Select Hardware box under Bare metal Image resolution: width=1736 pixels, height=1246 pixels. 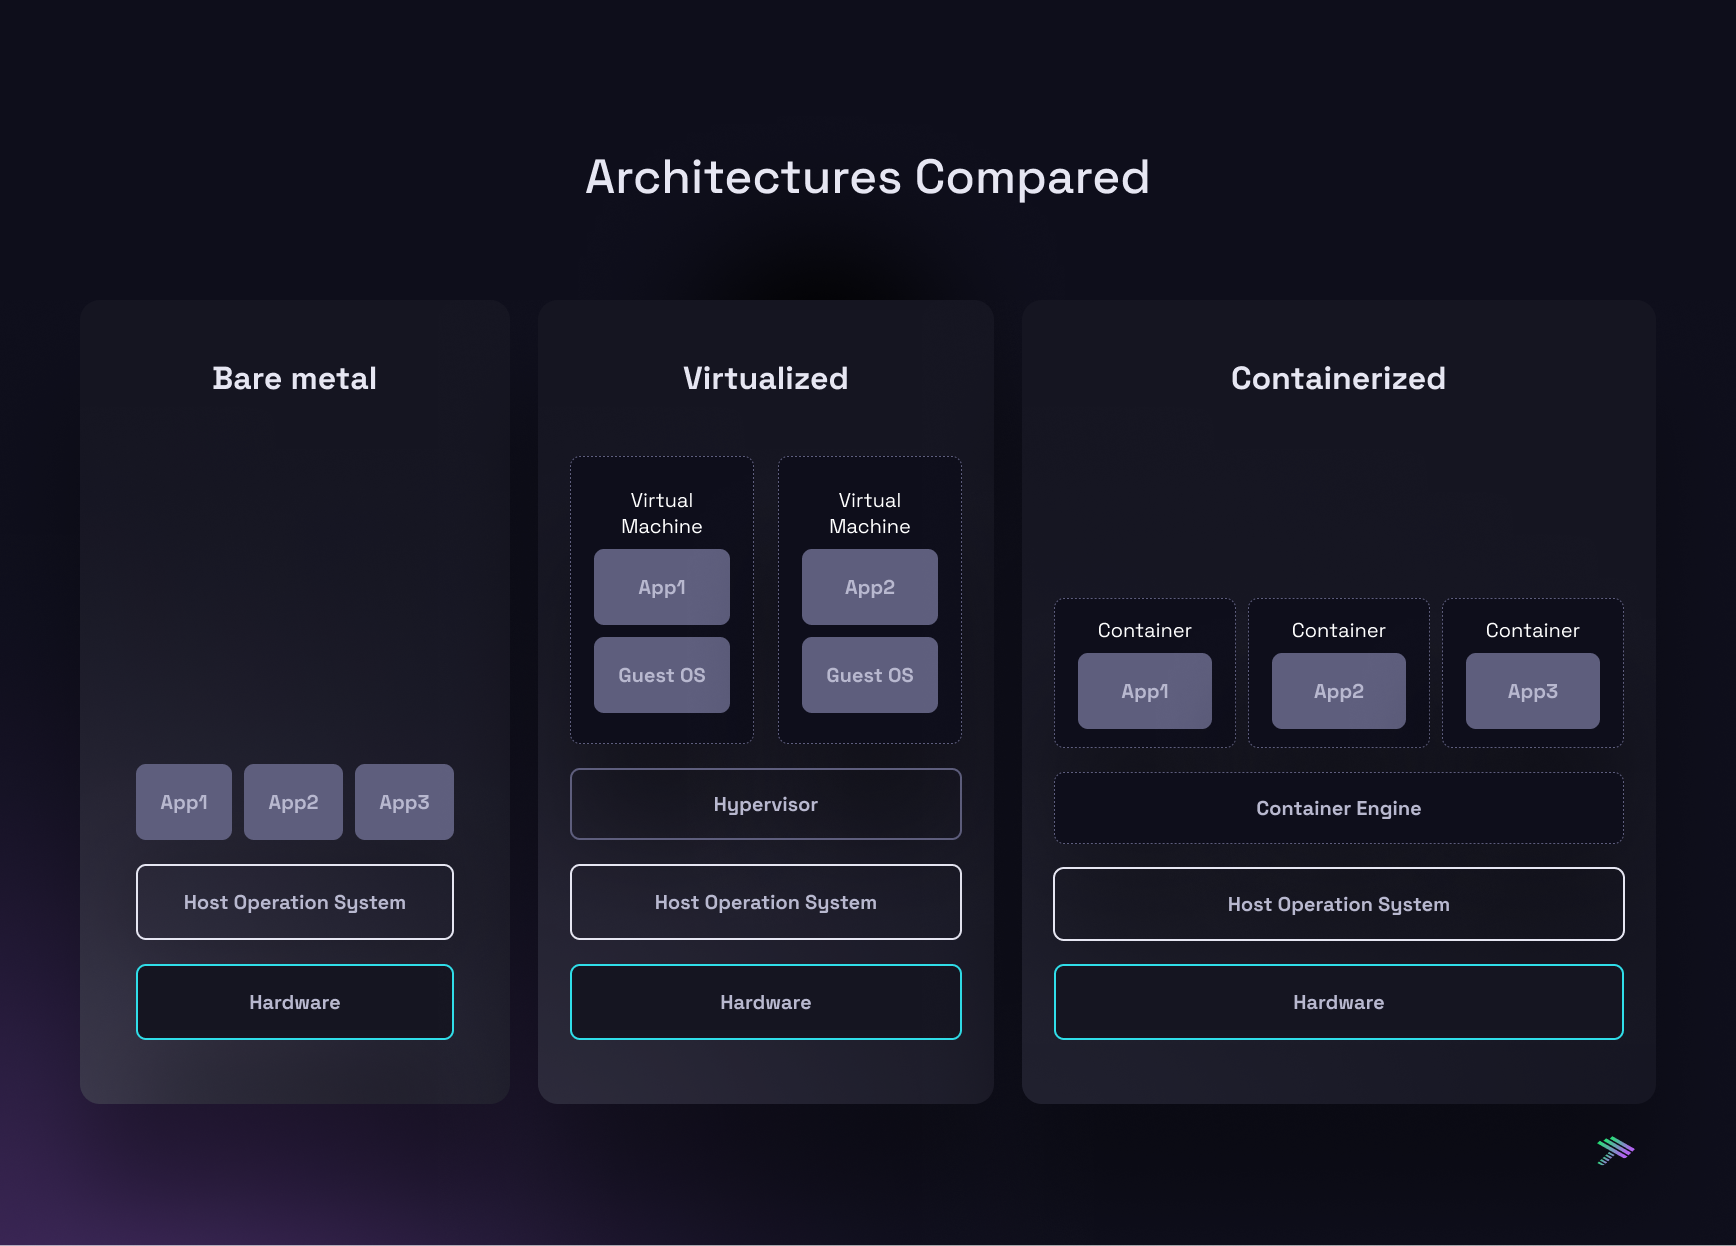point(295,1002)
